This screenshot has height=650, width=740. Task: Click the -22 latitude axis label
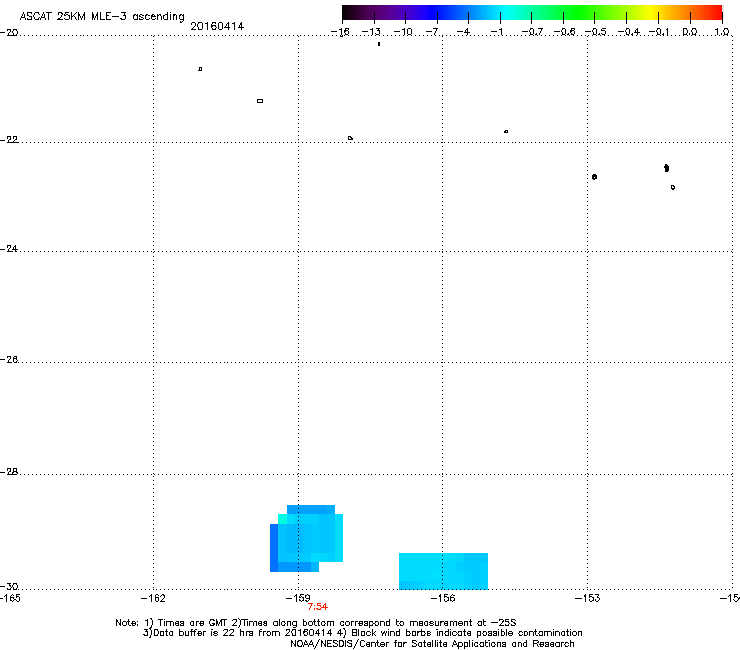coord(9,140)
